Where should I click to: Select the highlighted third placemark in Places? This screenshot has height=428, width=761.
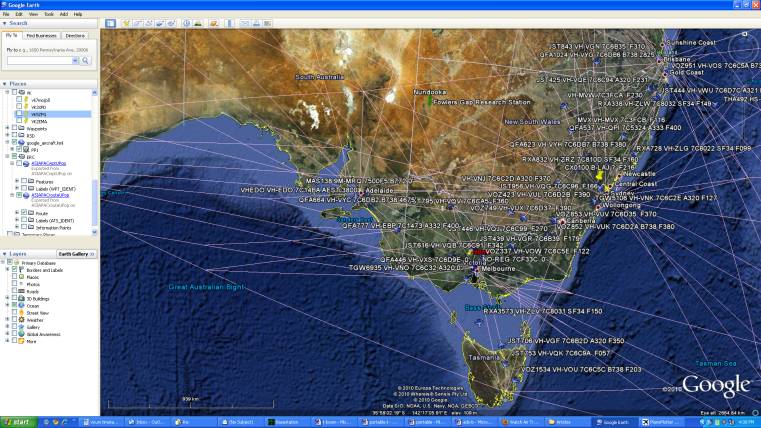[52, 114]
